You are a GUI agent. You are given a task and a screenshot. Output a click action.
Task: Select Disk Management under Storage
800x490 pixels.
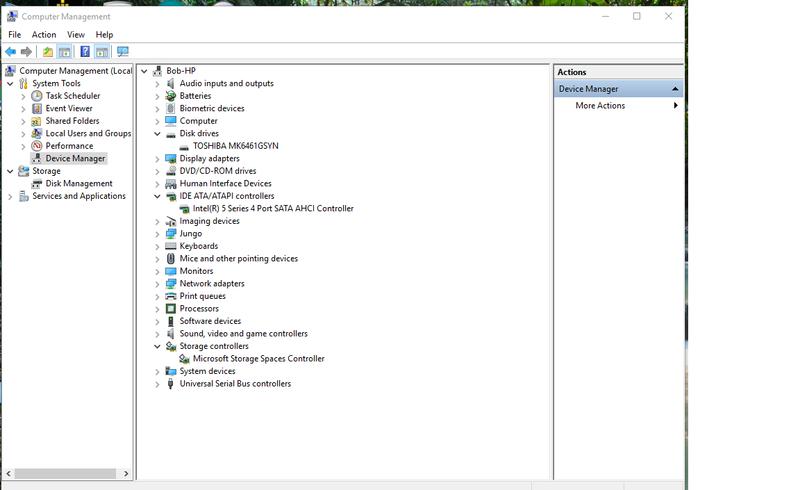tap(79, 184)
